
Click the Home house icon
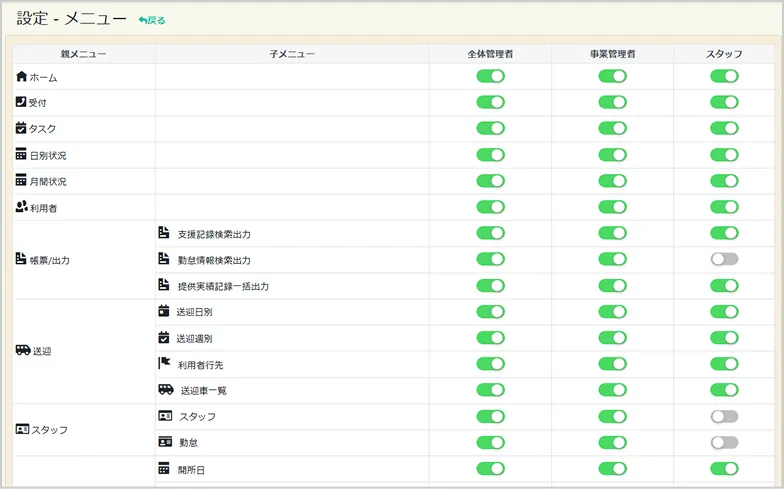21,76
